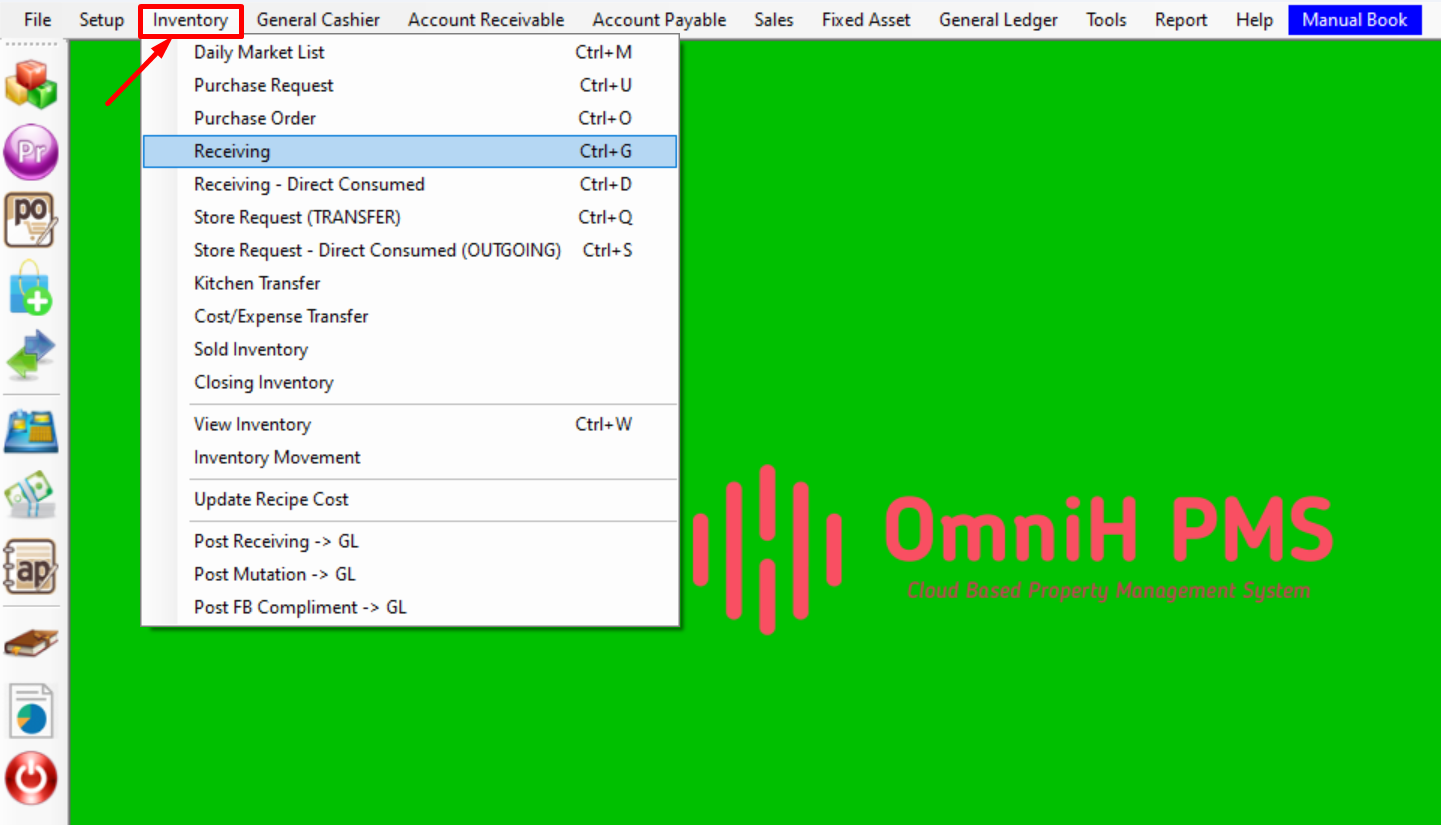The height and width of the screenshot is (825, 1441).
Task: Close the Inventory menu from the menu bar
Action: (x=190, y=20)
